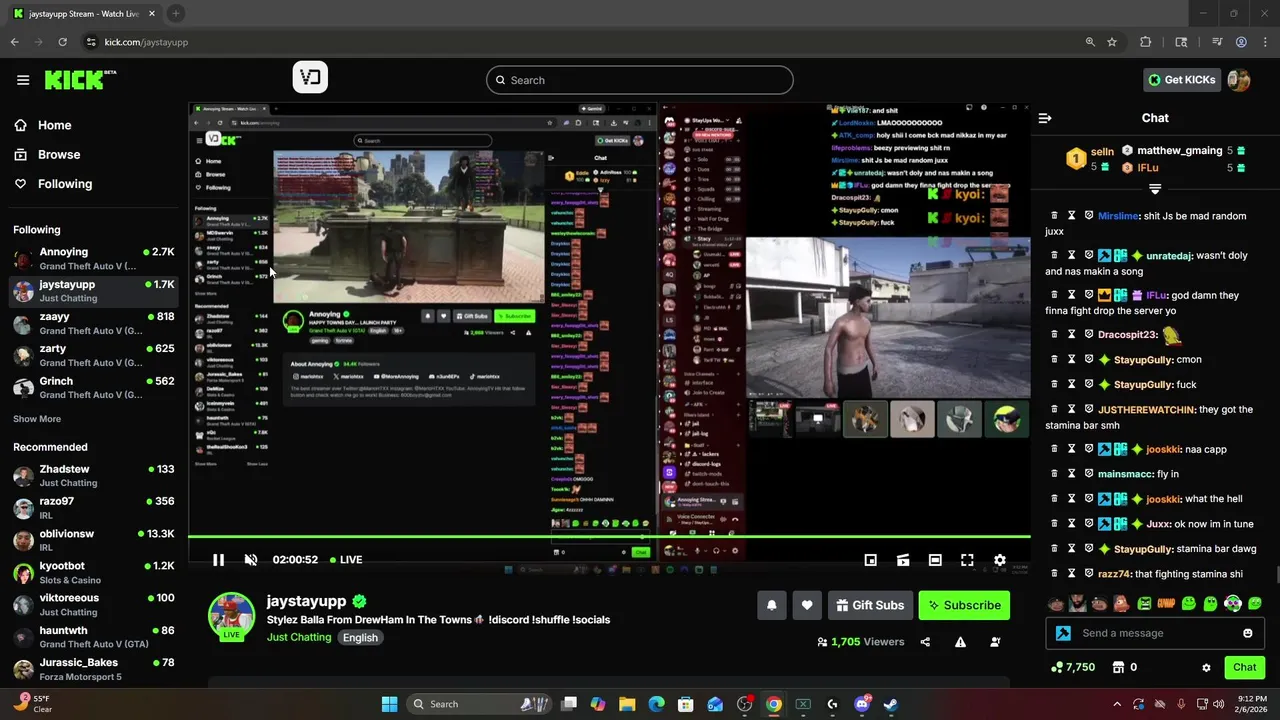Click the Vortex logo icon in header

click(310, 78)
